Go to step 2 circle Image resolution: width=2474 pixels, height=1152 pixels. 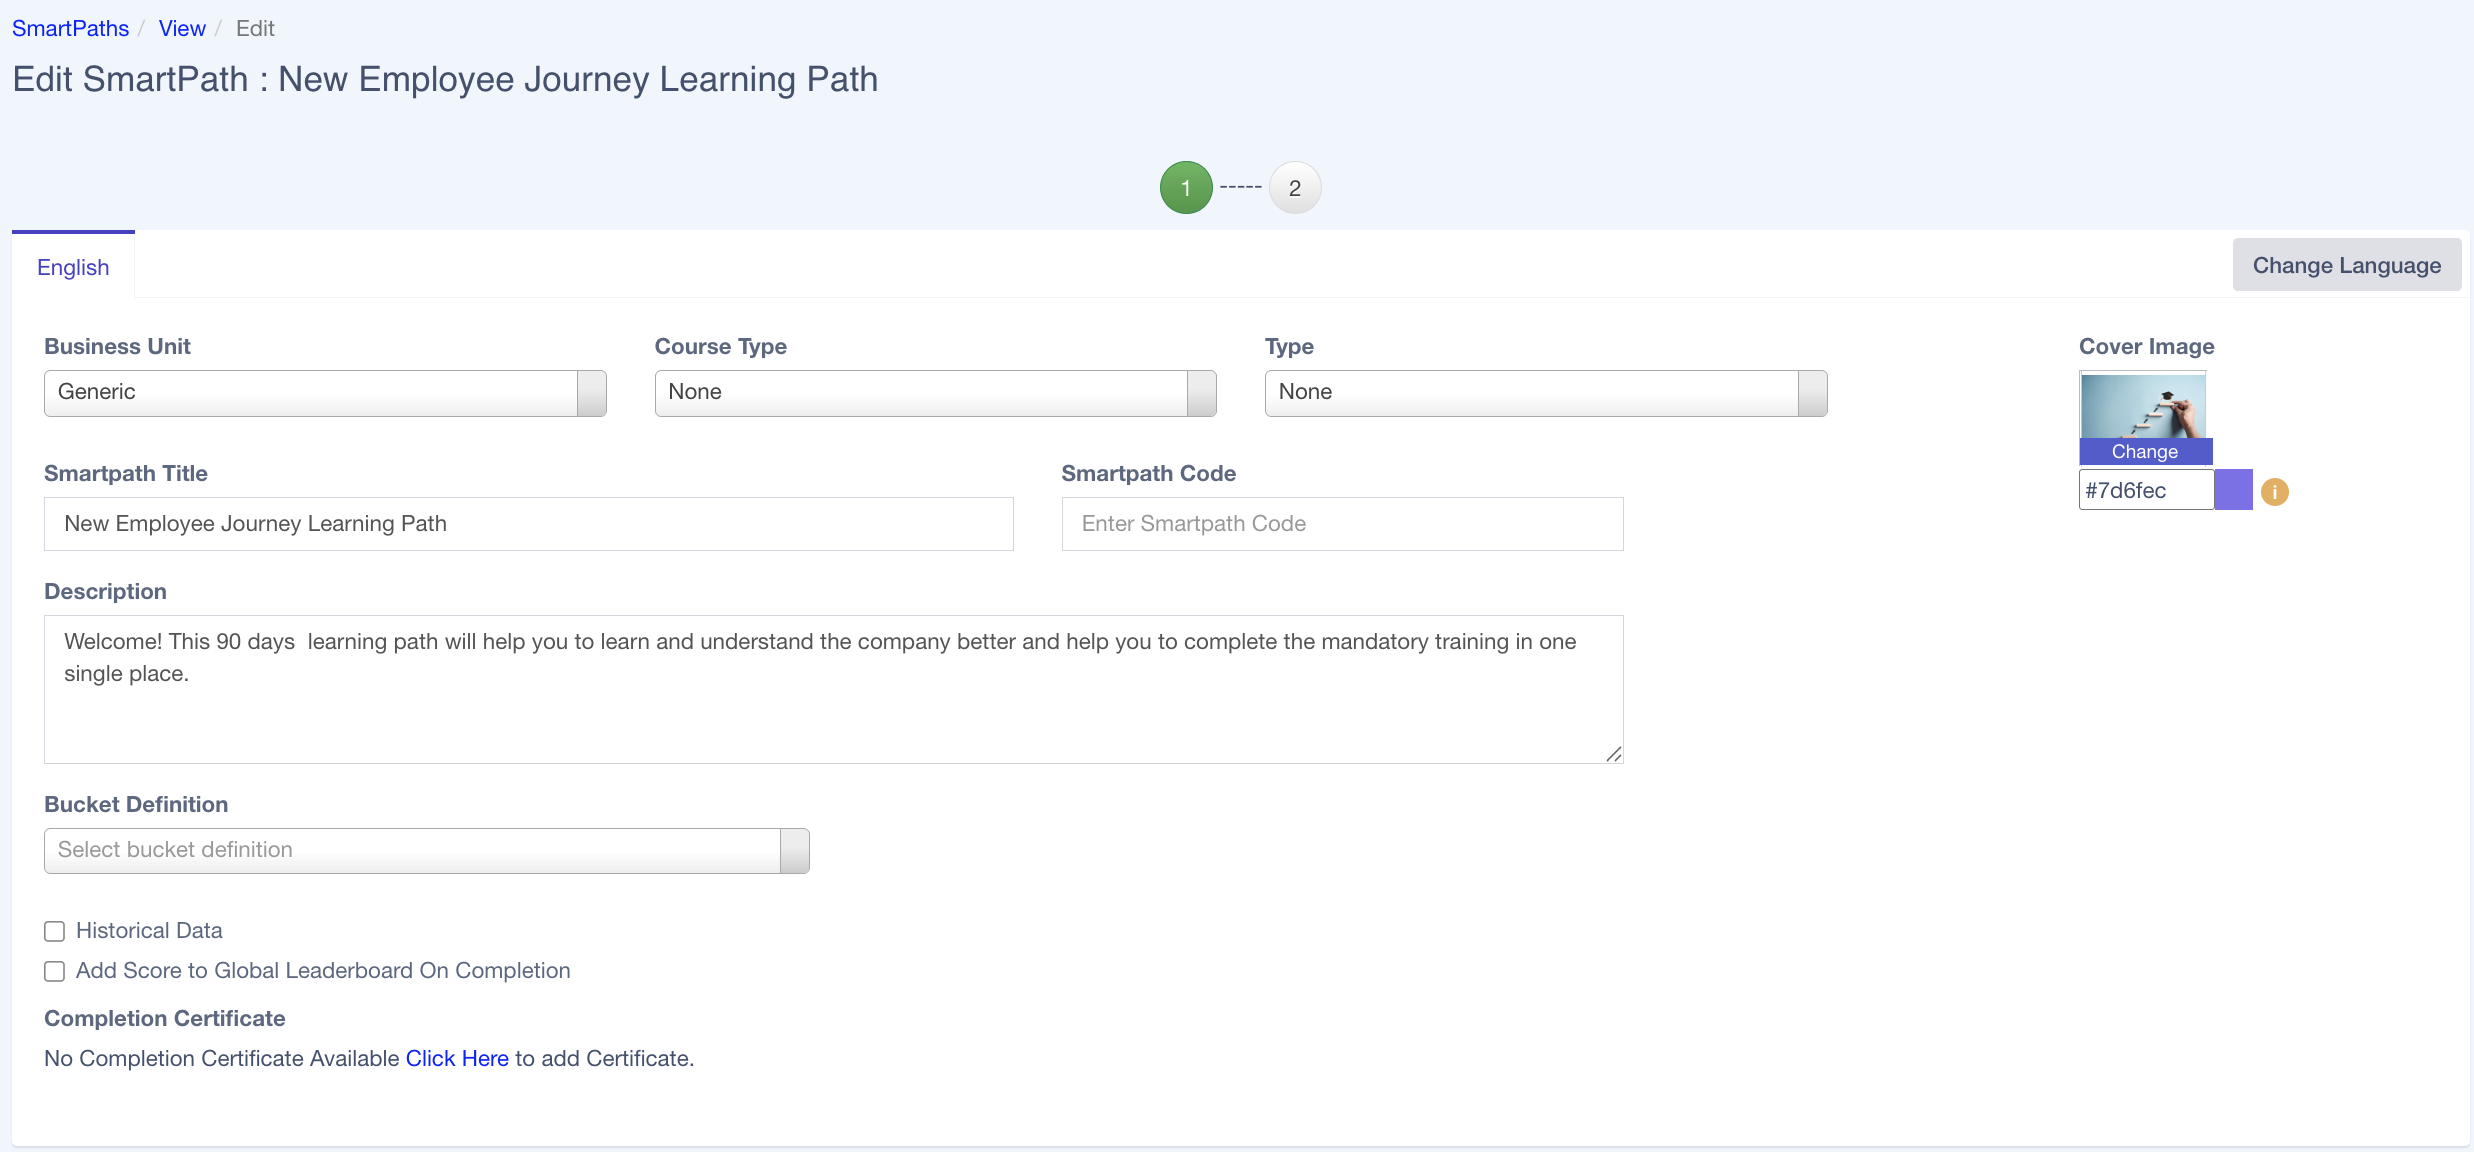tap(1294, 188)
